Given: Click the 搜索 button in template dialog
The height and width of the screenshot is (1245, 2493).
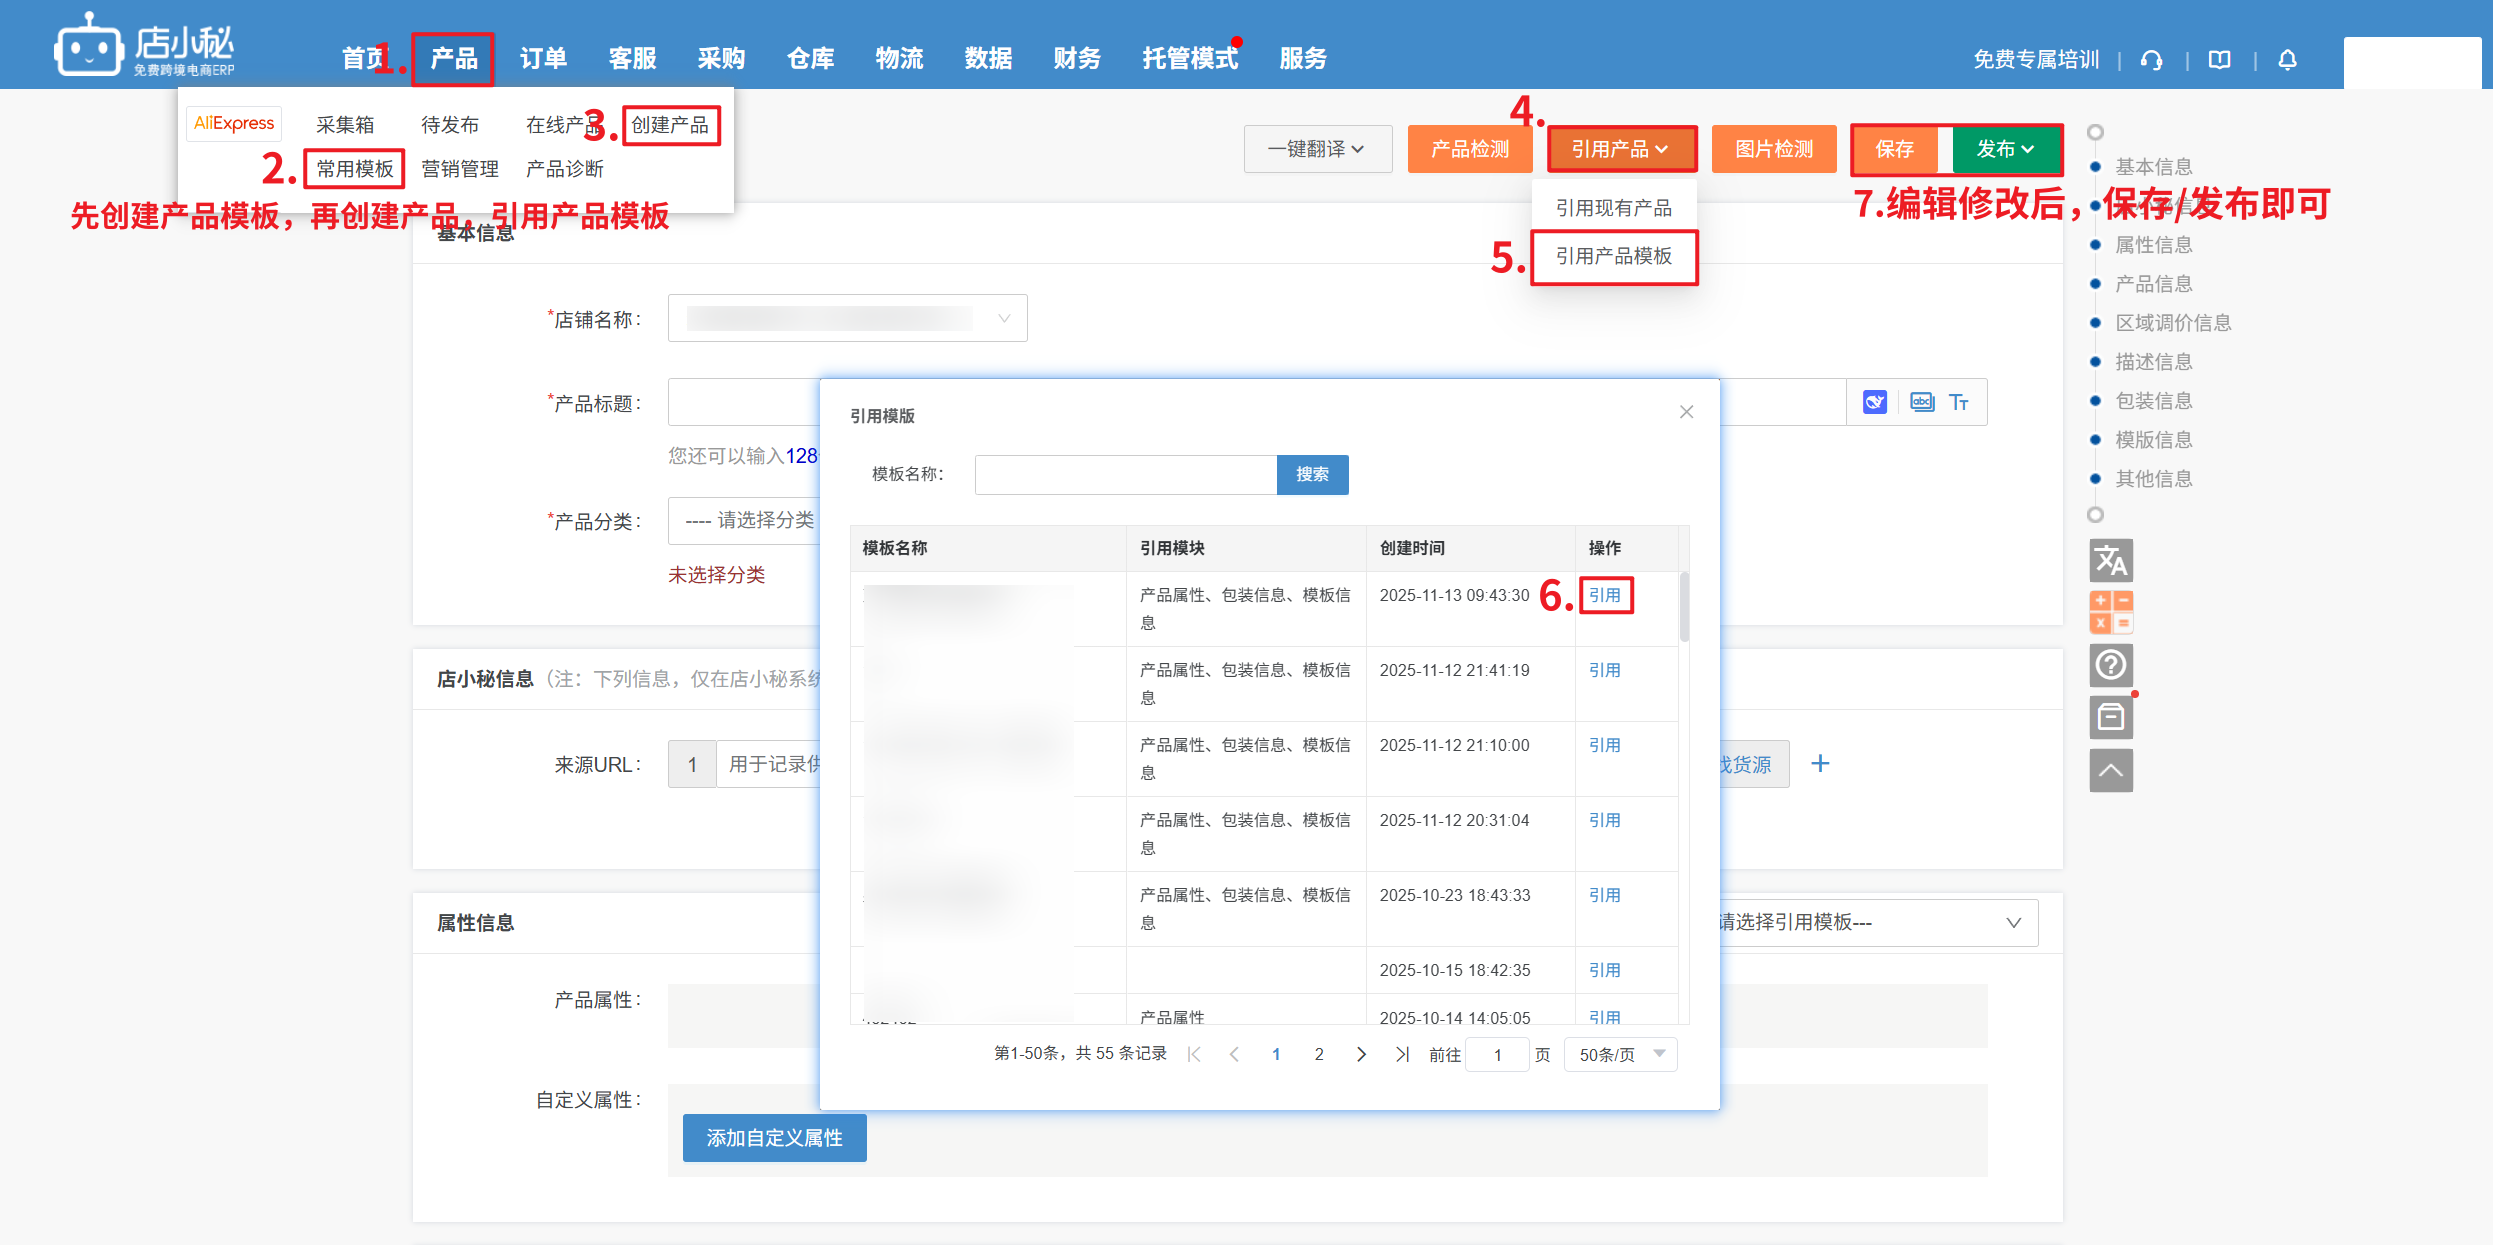Looking at the screenshot, I should [1312, 474].
